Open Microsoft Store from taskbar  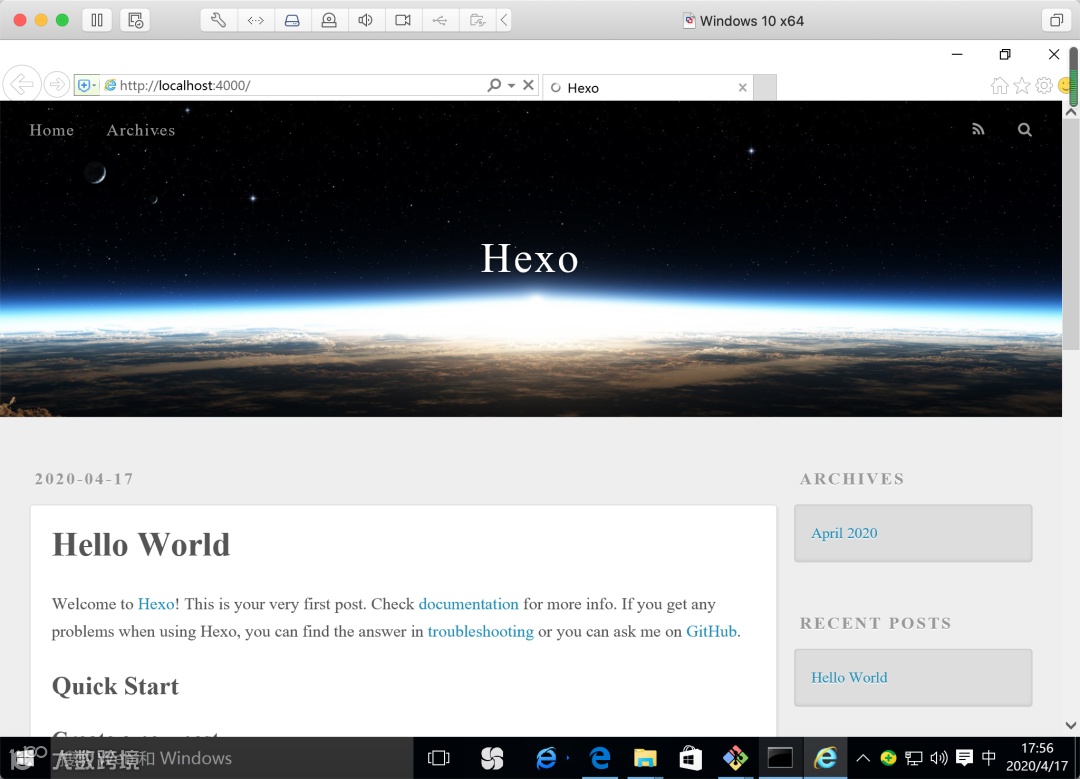pos(690,758)
